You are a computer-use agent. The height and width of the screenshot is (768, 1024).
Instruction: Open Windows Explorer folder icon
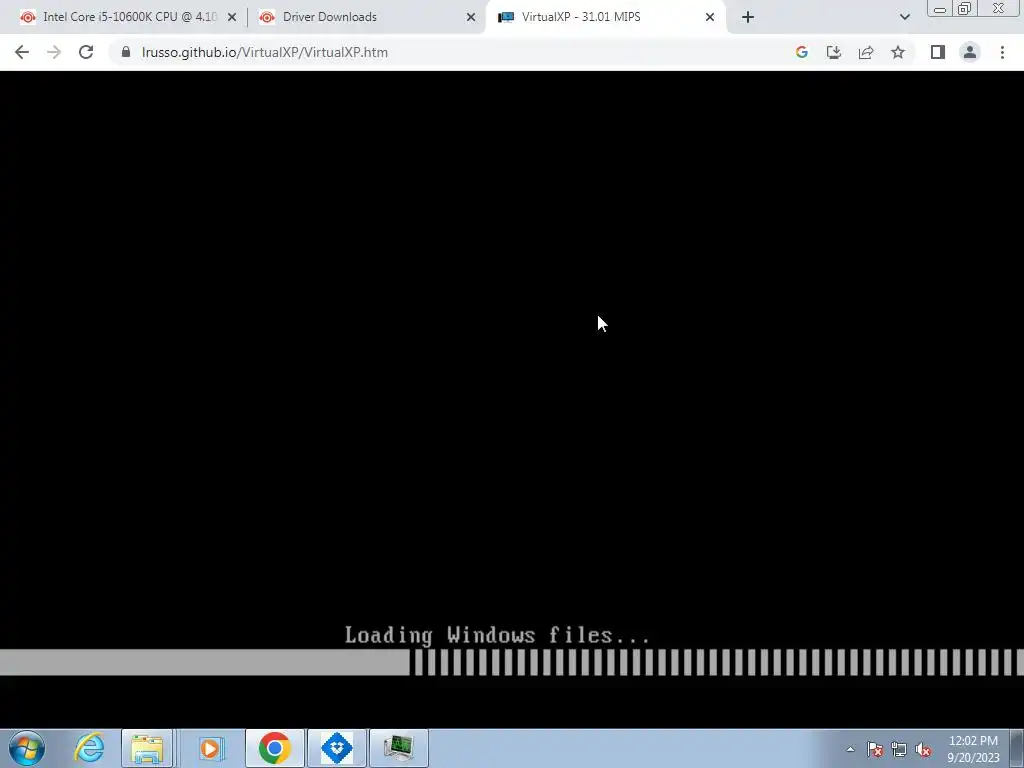click(x=147, y=748)
